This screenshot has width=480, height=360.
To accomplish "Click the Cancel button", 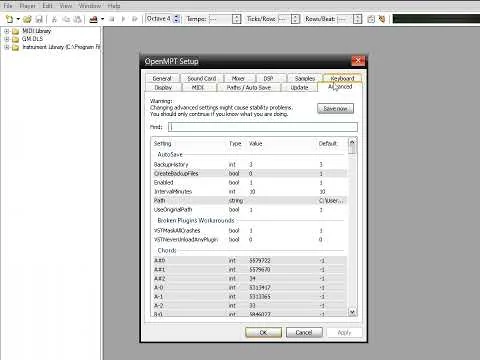I will [304, 332].
